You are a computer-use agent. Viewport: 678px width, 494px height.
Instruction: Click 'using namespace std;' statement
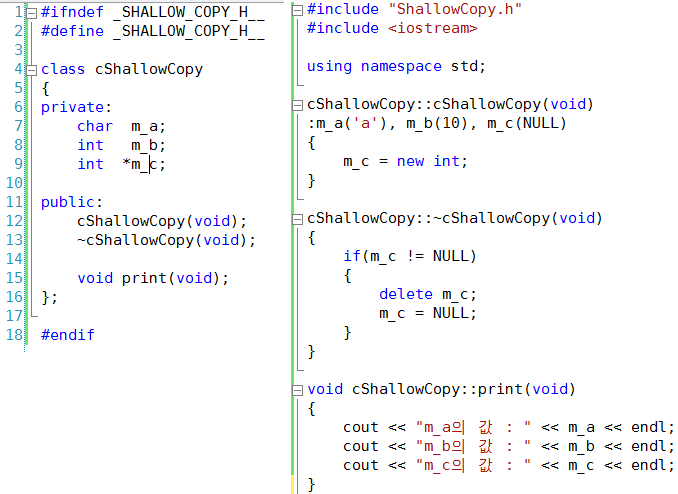pyautogui.click(x=396, y=66)
